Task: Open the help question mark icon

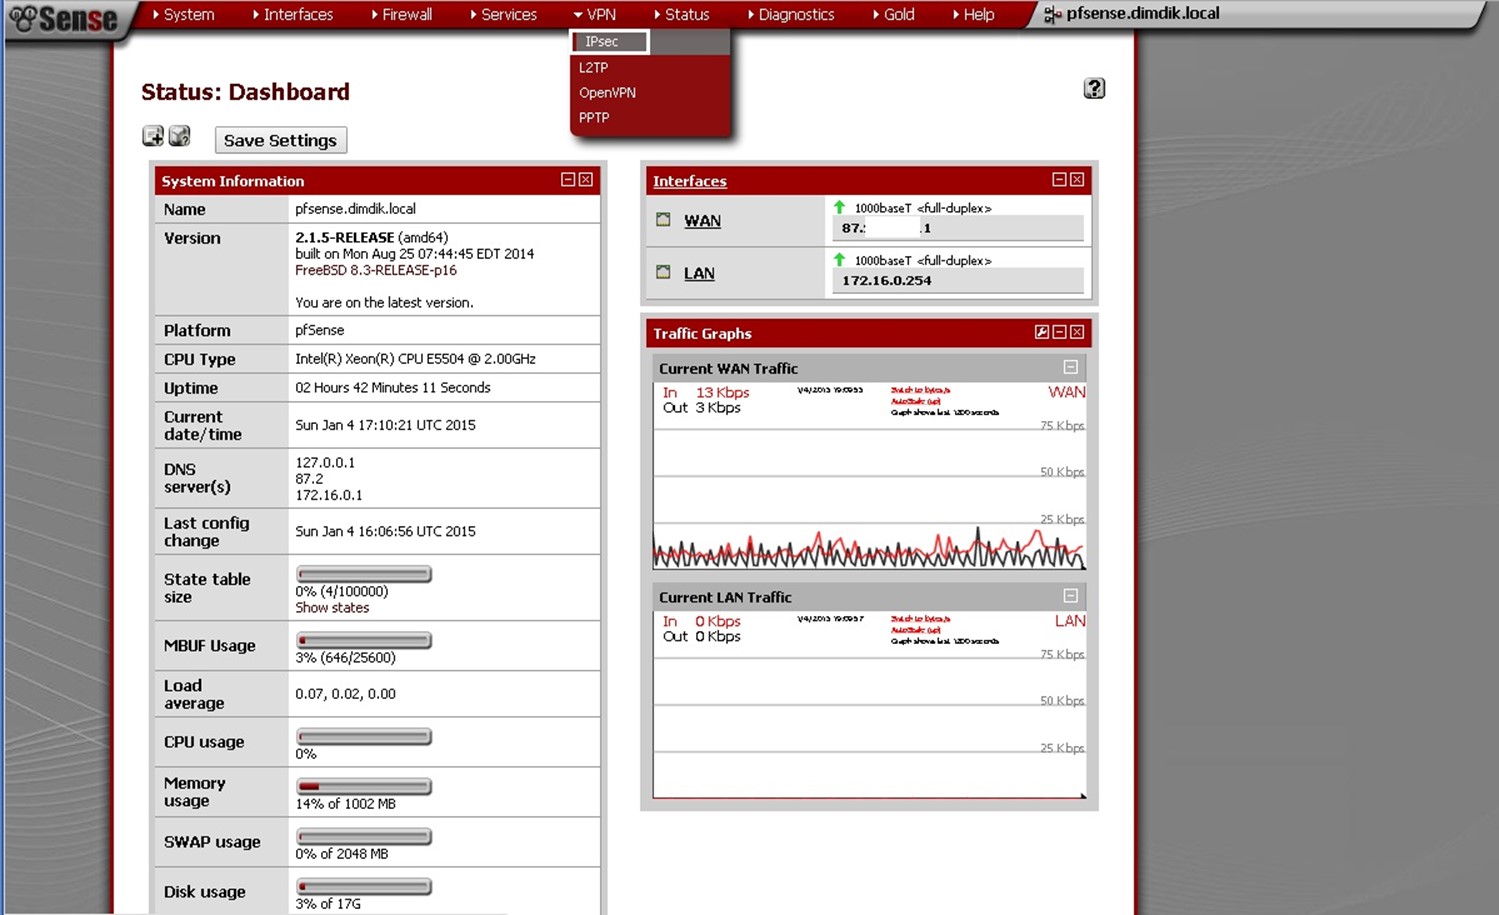Action: [1094, 88]
